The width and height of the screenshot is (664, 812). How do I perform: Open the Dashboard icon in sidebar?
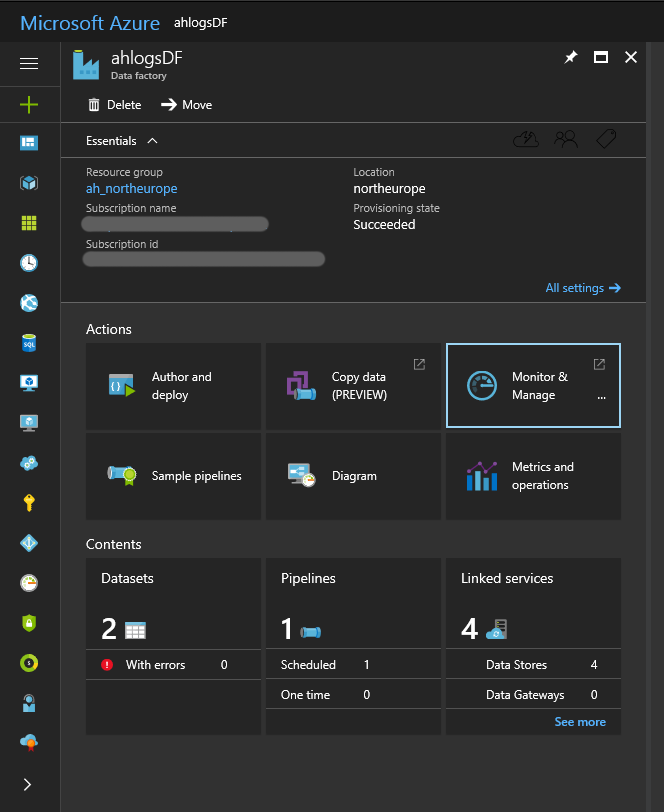[x=29, y=142]
